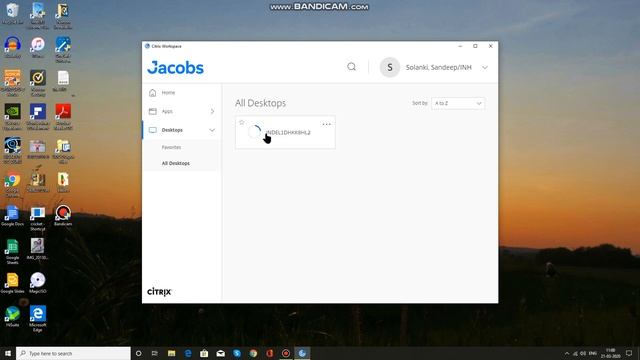Open the search magnifier in Citrix Workspace
The image size is (640, 360).
pyautogui.click(x=351, y=67)
